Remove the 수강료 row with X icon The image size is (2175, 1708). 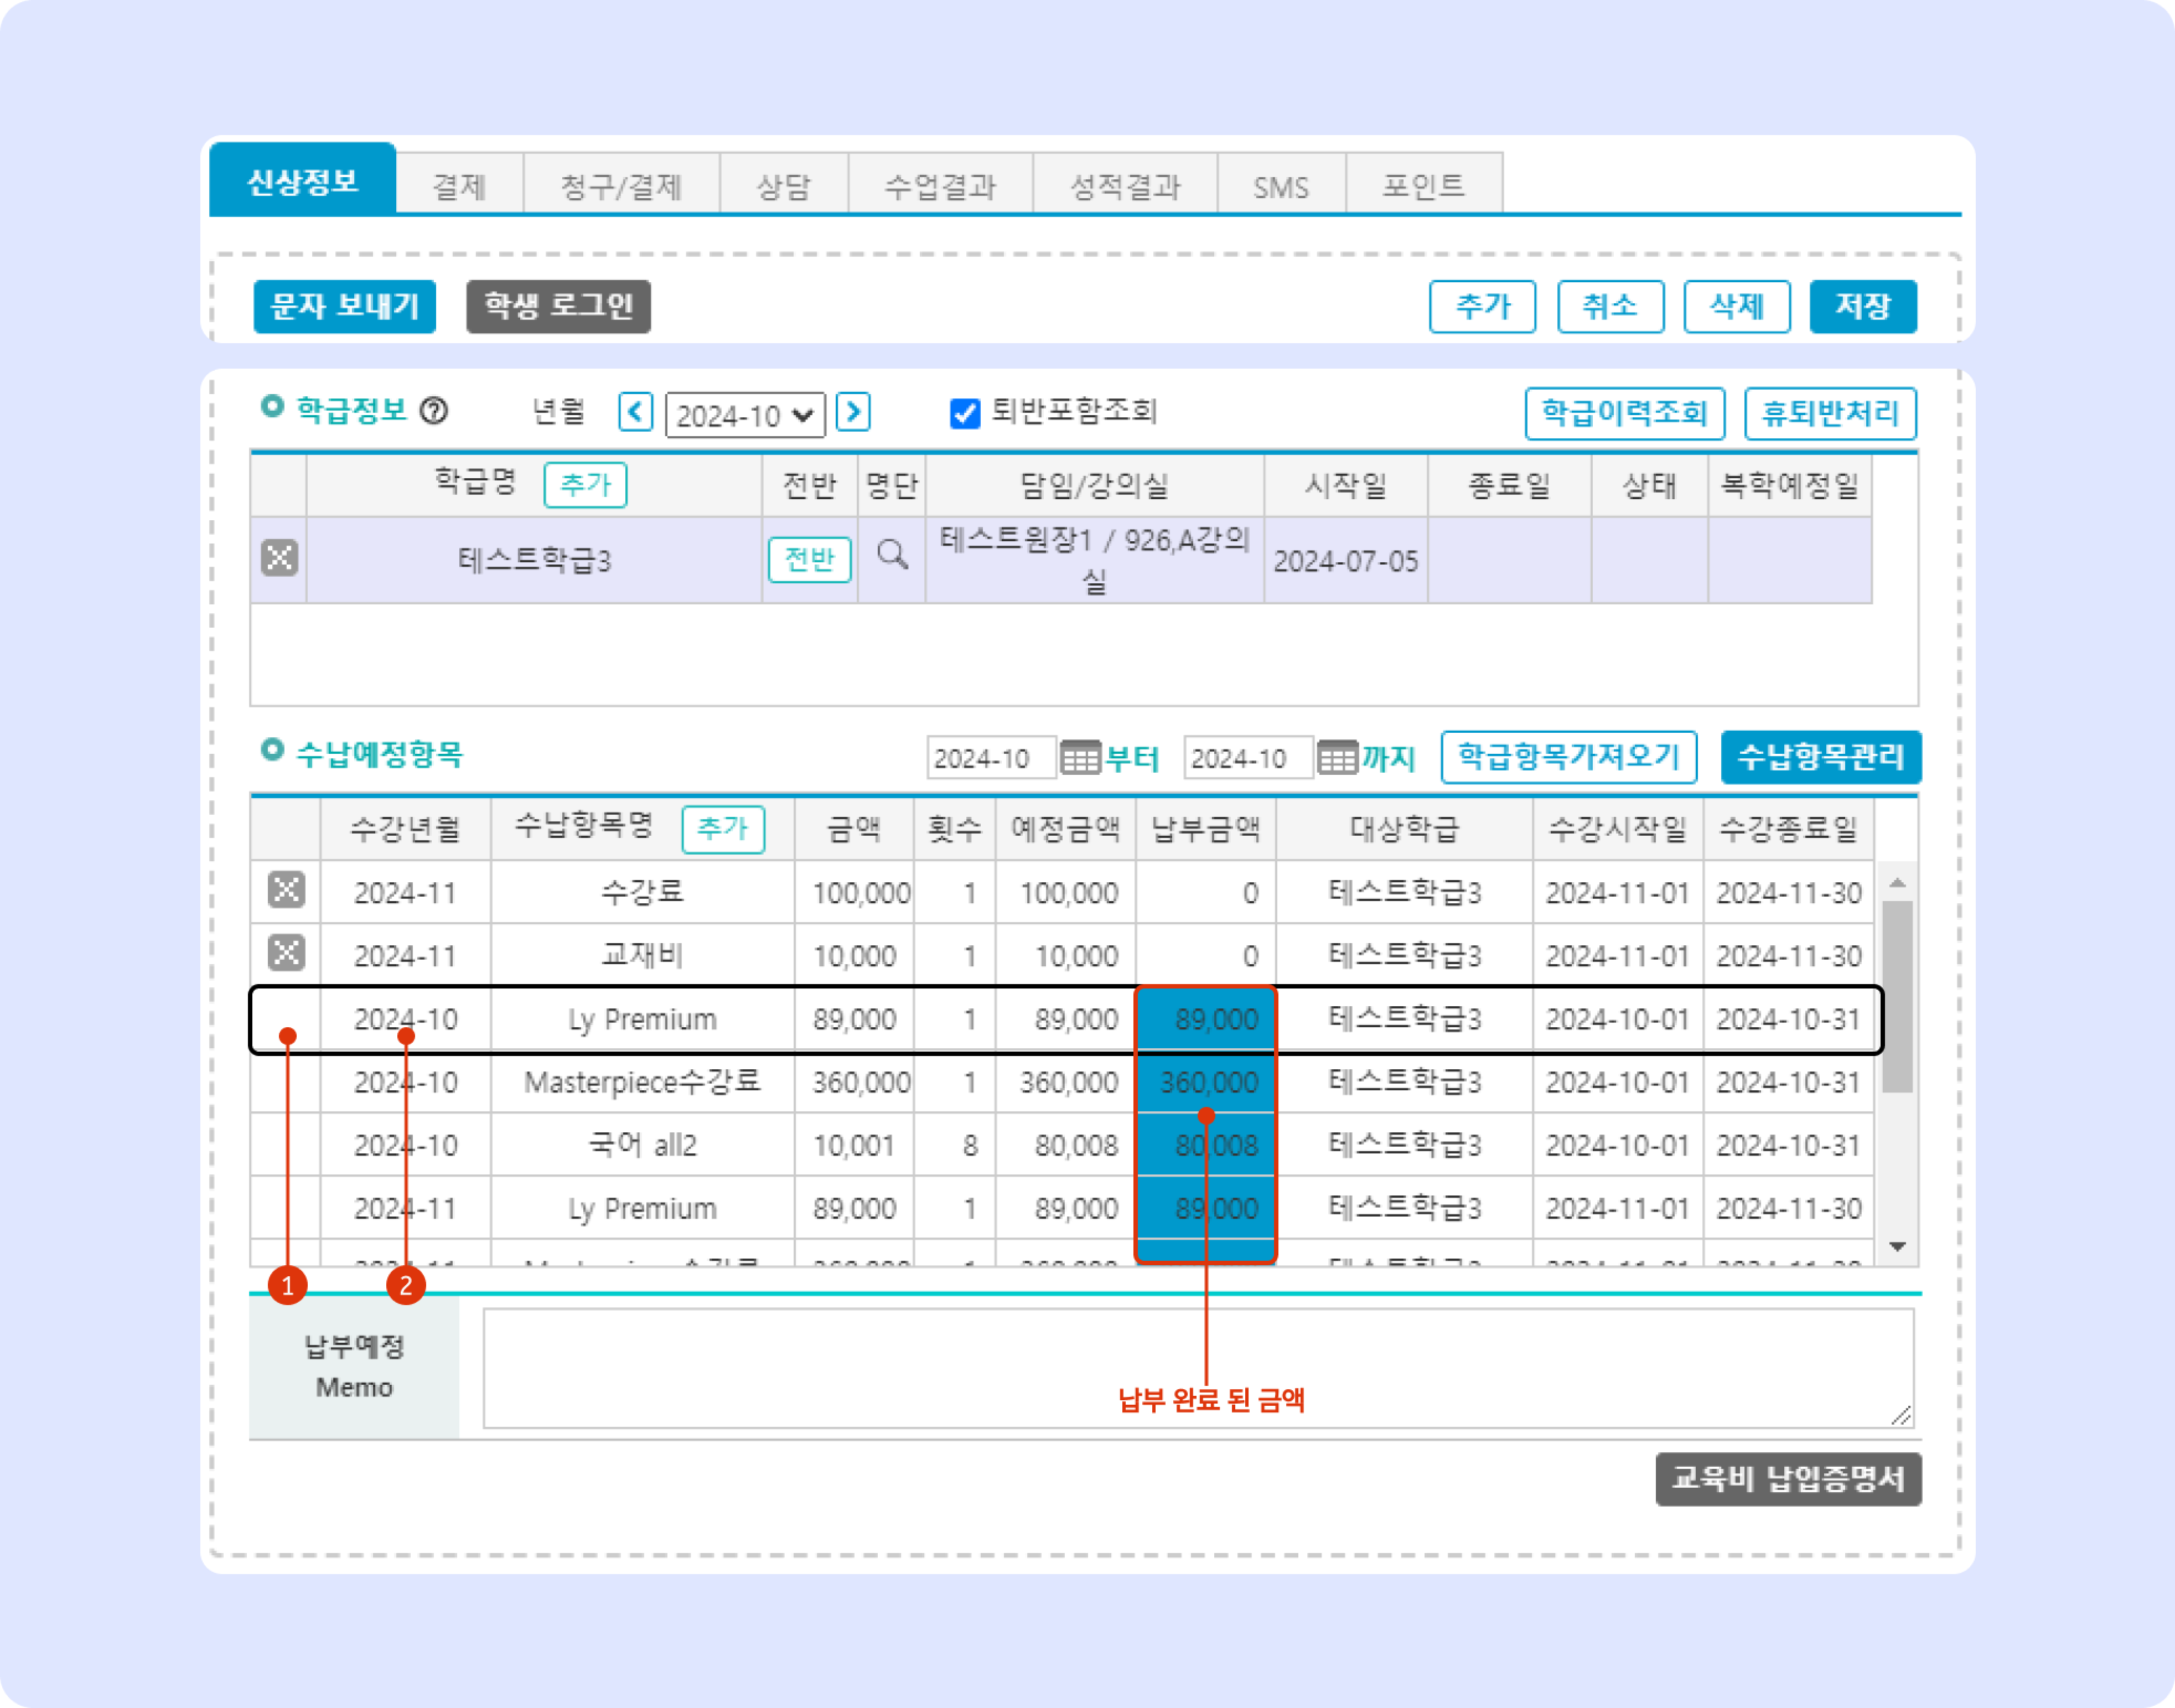click(286, 889)
